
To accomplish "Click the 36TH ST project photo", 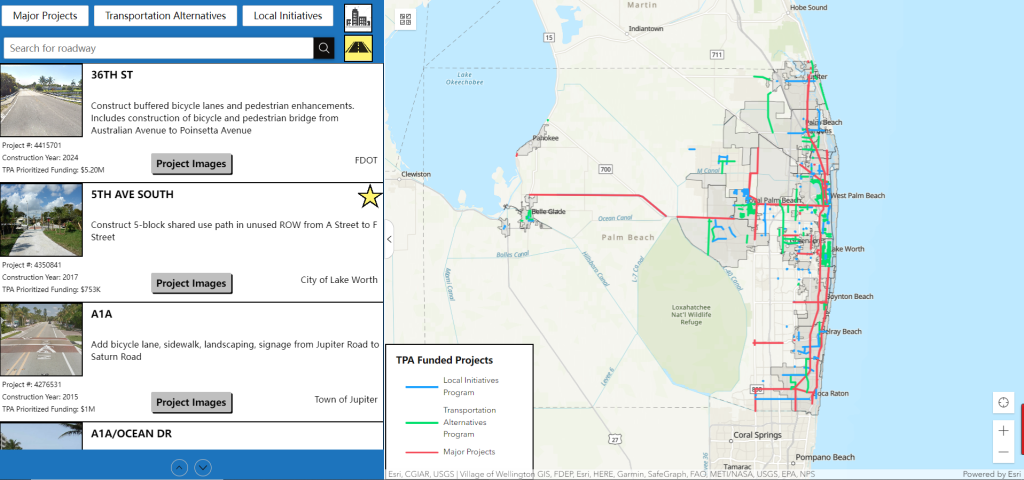I will [41, 101].
